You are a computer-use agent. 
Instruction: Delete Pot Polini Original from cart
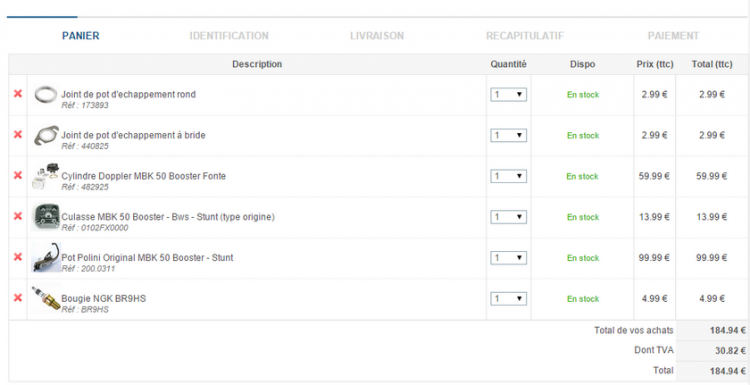click(x=18, y=257)
